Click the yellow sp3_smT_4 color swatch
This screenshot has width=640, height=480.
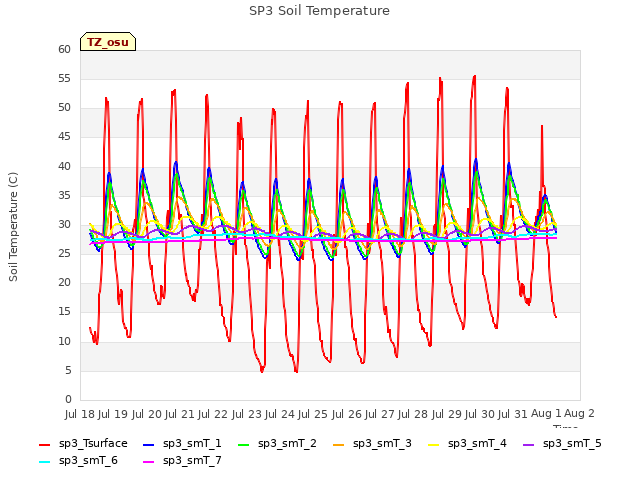click(434, 444)
